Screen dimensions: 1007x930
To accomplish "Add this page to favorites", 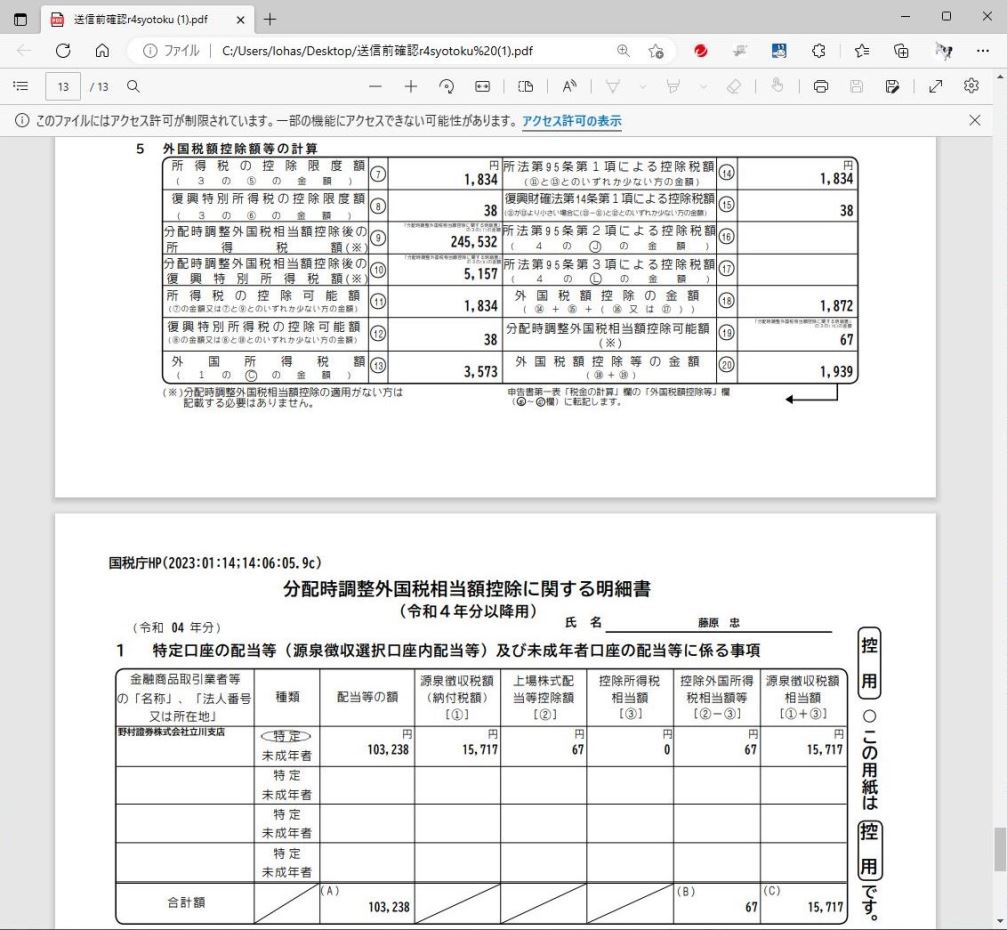I will coord(656,51).
